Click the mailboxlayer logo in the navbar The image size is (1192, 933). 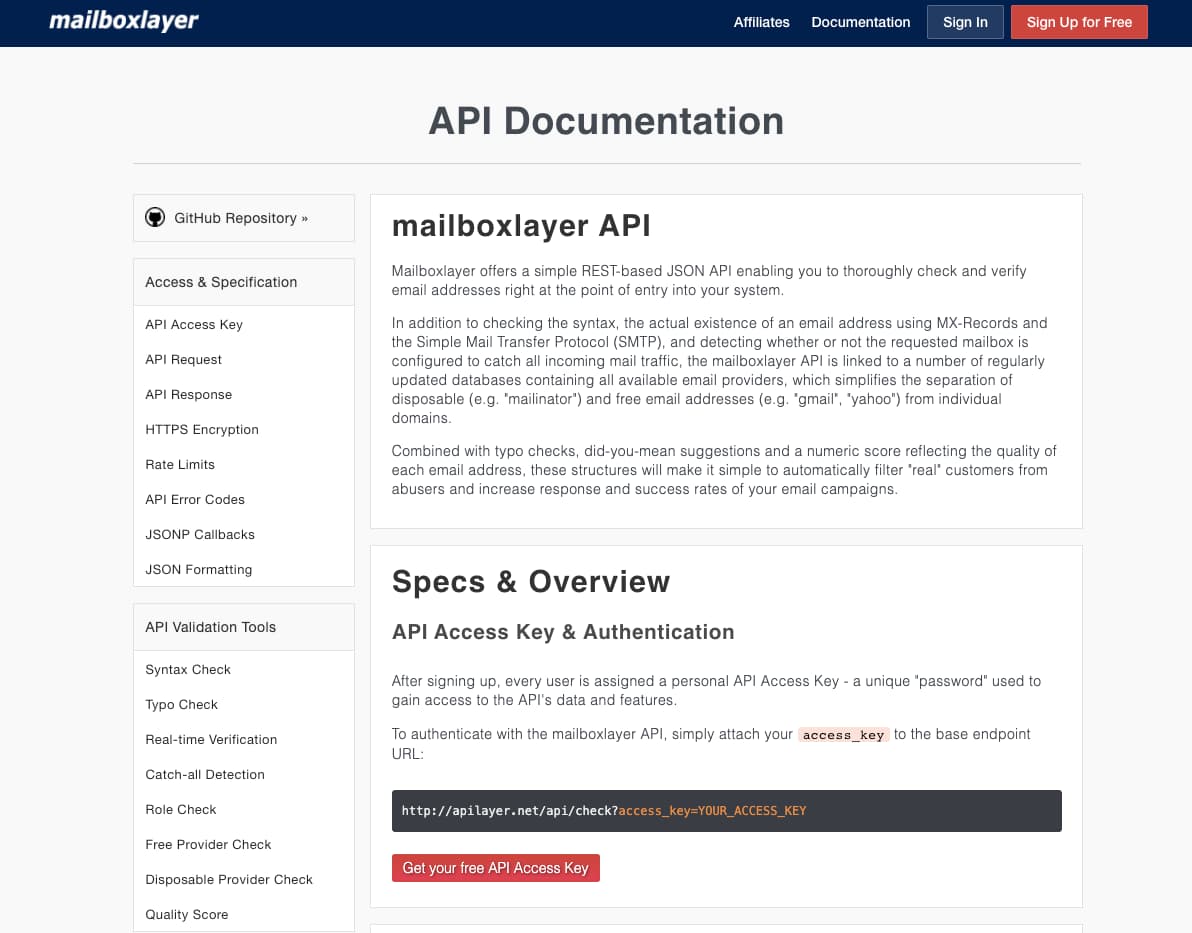point(122,20)
